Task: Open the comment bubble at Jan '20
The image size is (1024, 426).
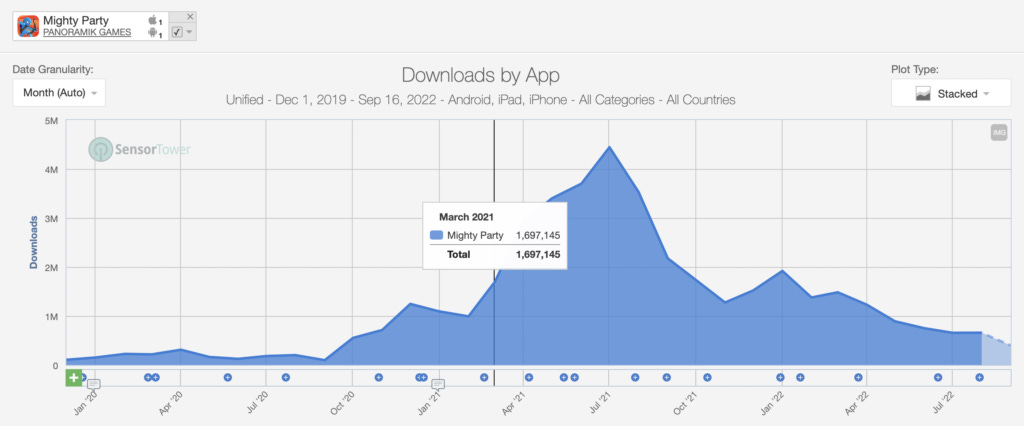Action: tap(93, 384)
